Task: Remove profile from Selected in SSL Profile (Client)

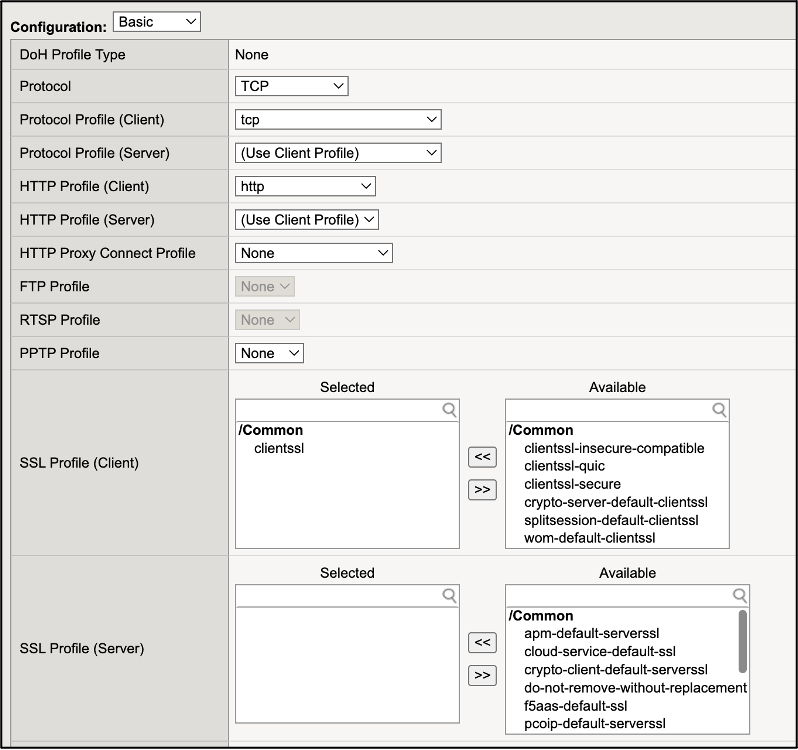Action: 482,489
